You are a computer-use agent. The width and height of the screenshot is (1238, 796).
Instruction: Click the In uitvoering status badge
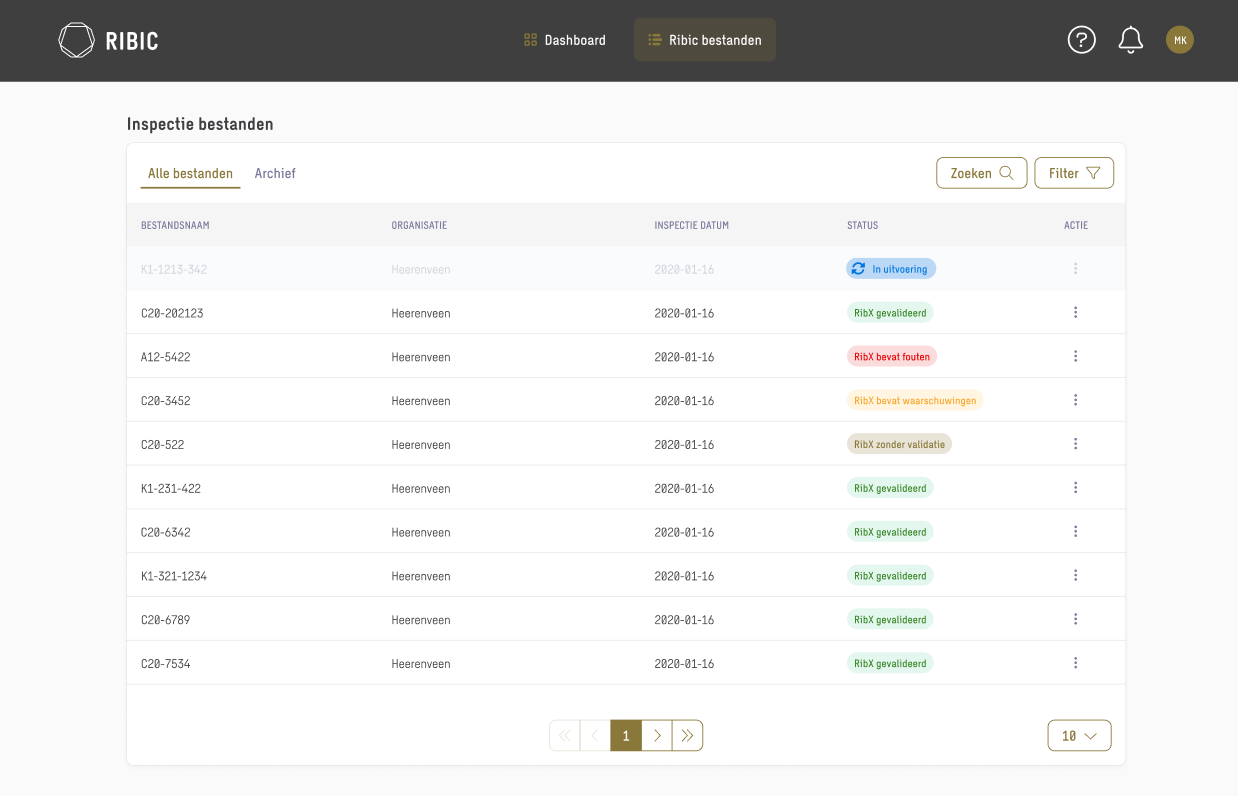(891, 269)
